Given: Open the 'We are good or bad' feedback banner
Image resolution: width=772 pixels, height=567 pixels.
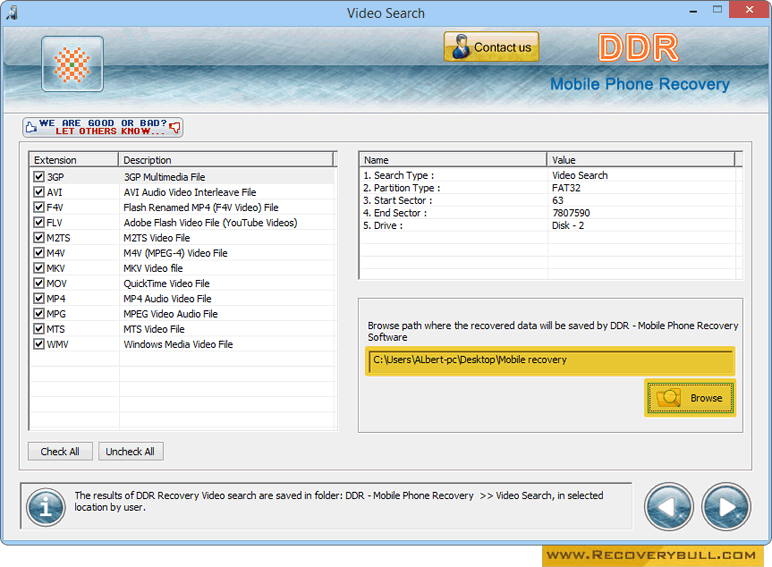Looking at the screenshot, I should [102, 127].
